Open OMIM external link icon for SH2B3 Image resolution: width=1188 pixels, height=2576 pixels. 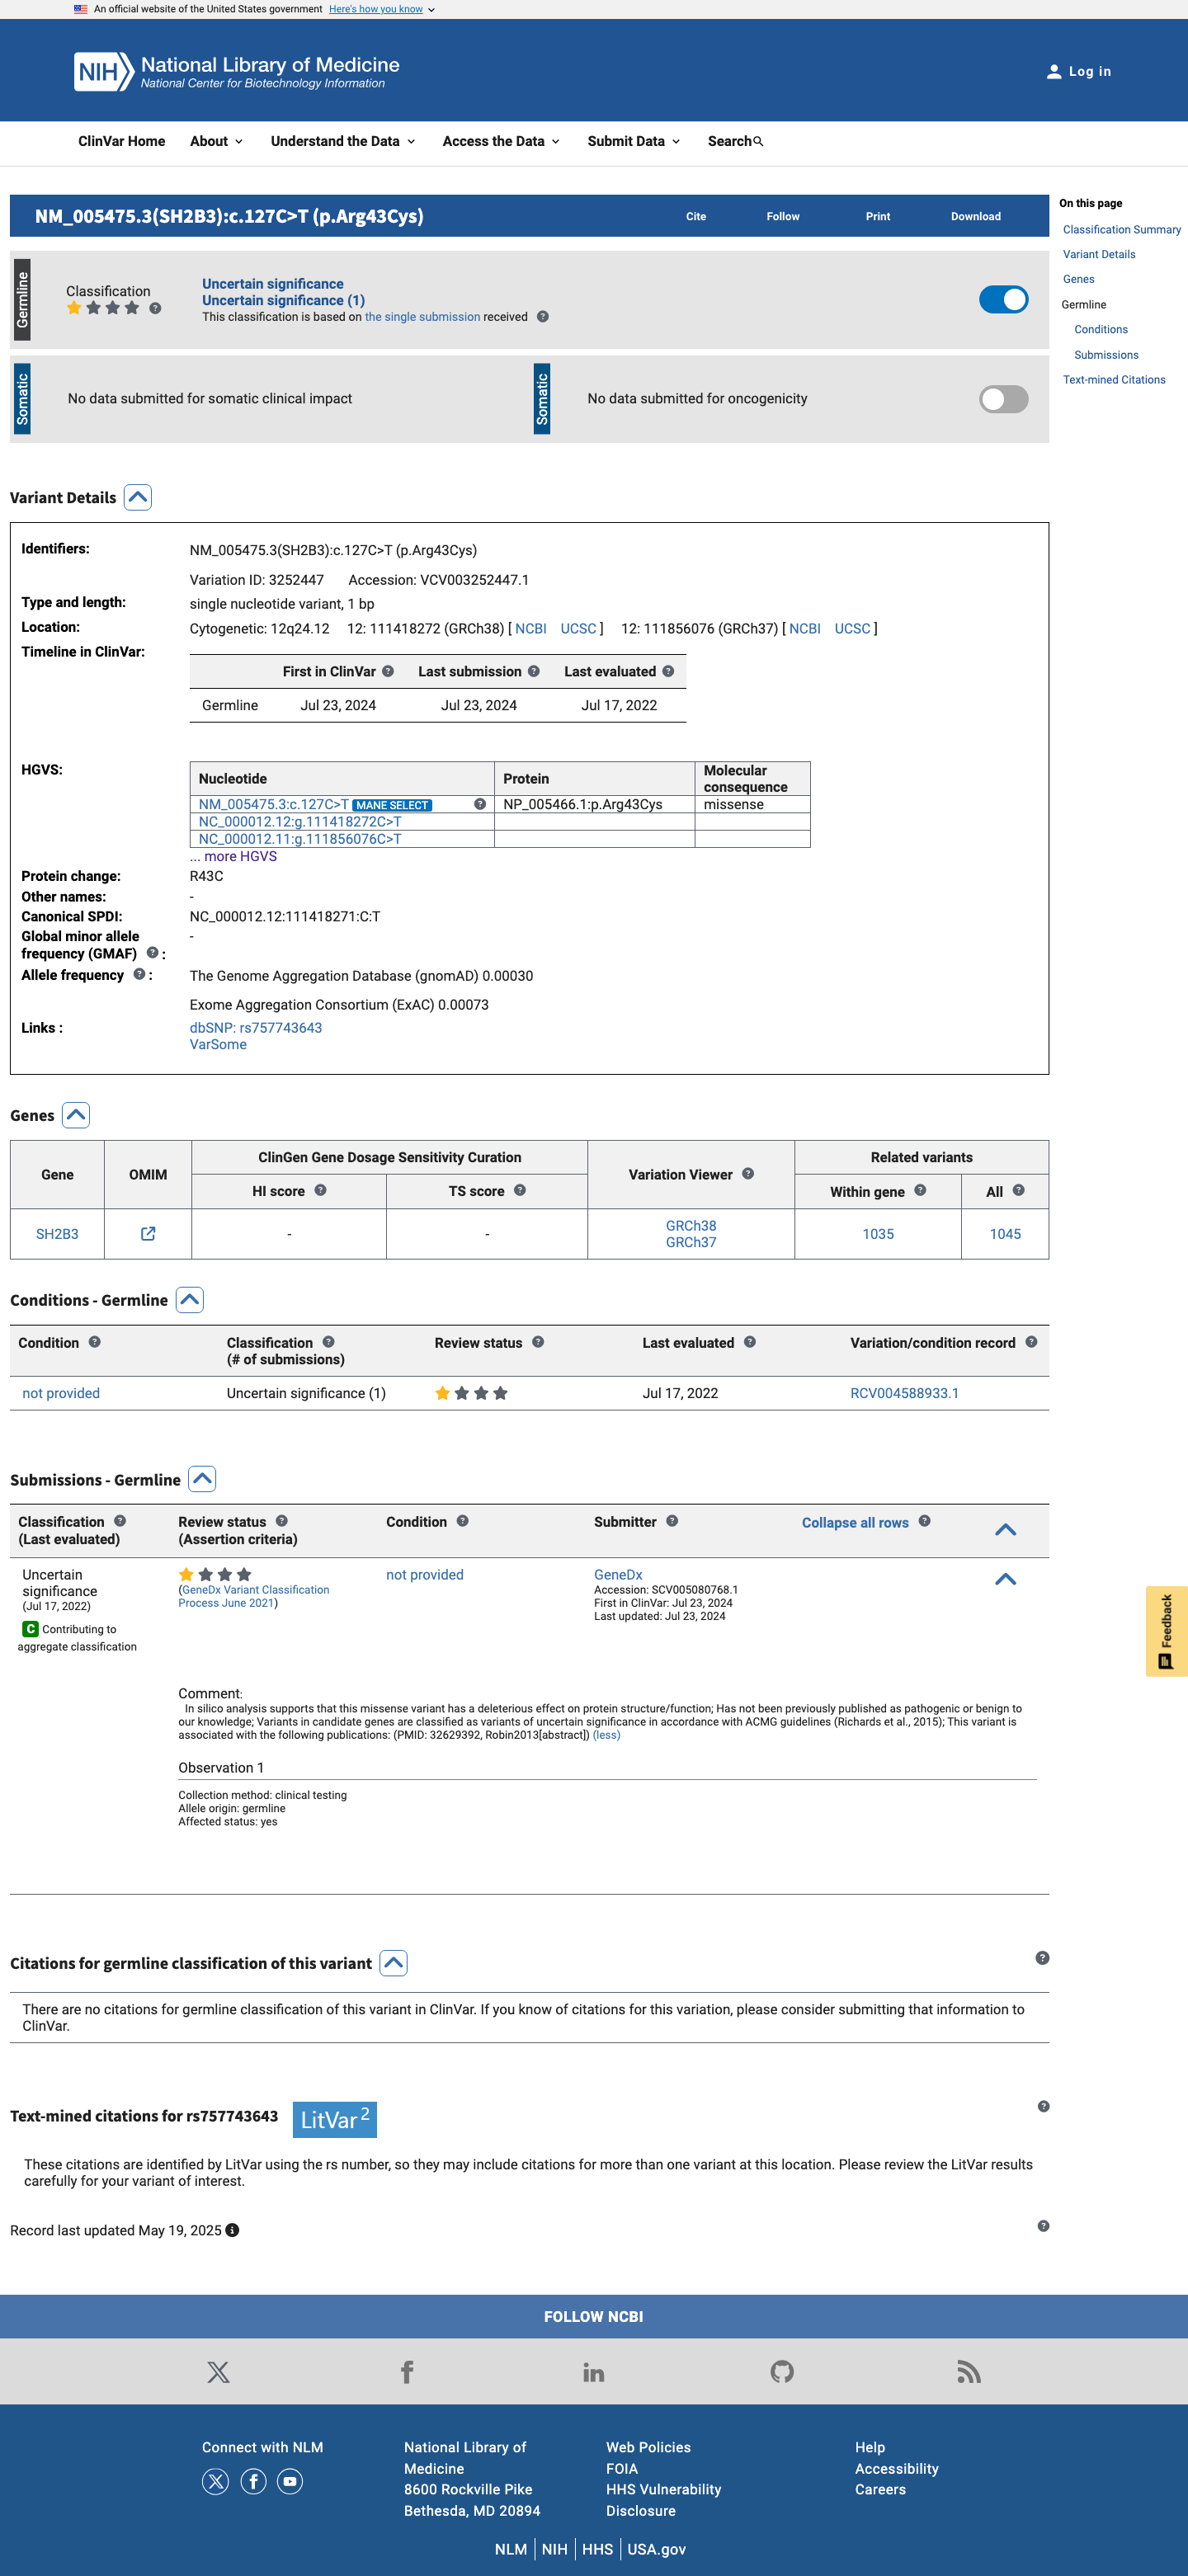click(148, 1233)
